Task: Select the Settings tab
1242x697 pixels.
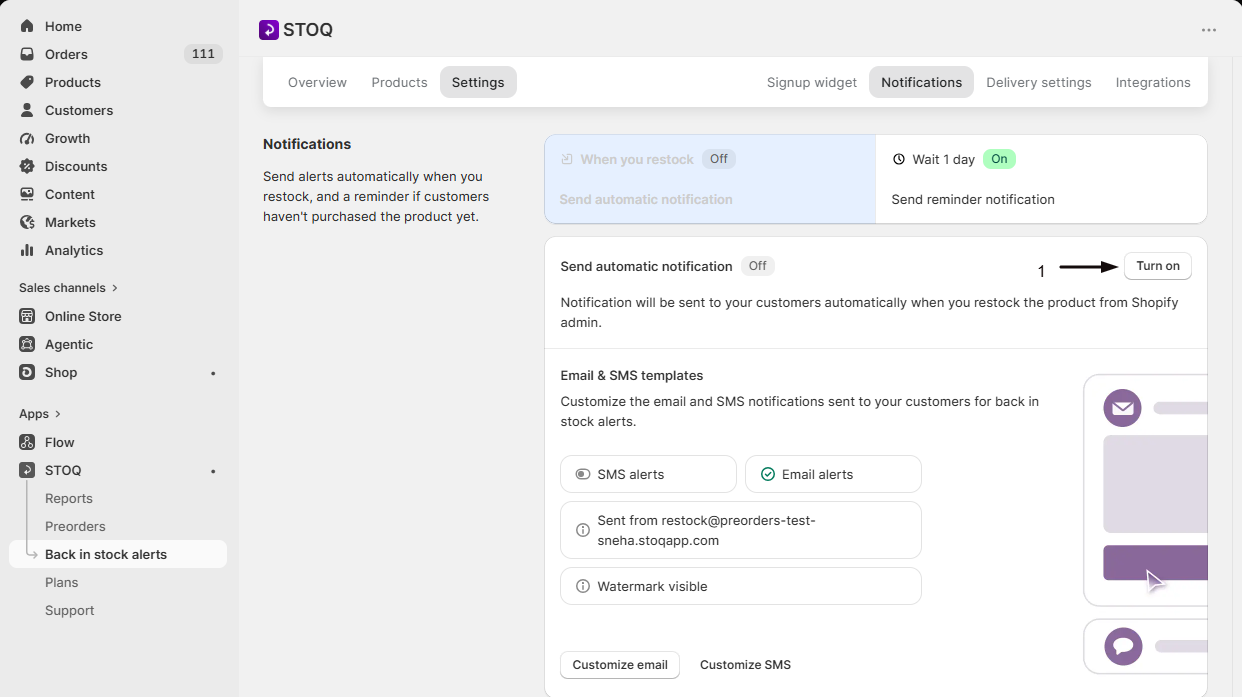Action: (478, 82)
